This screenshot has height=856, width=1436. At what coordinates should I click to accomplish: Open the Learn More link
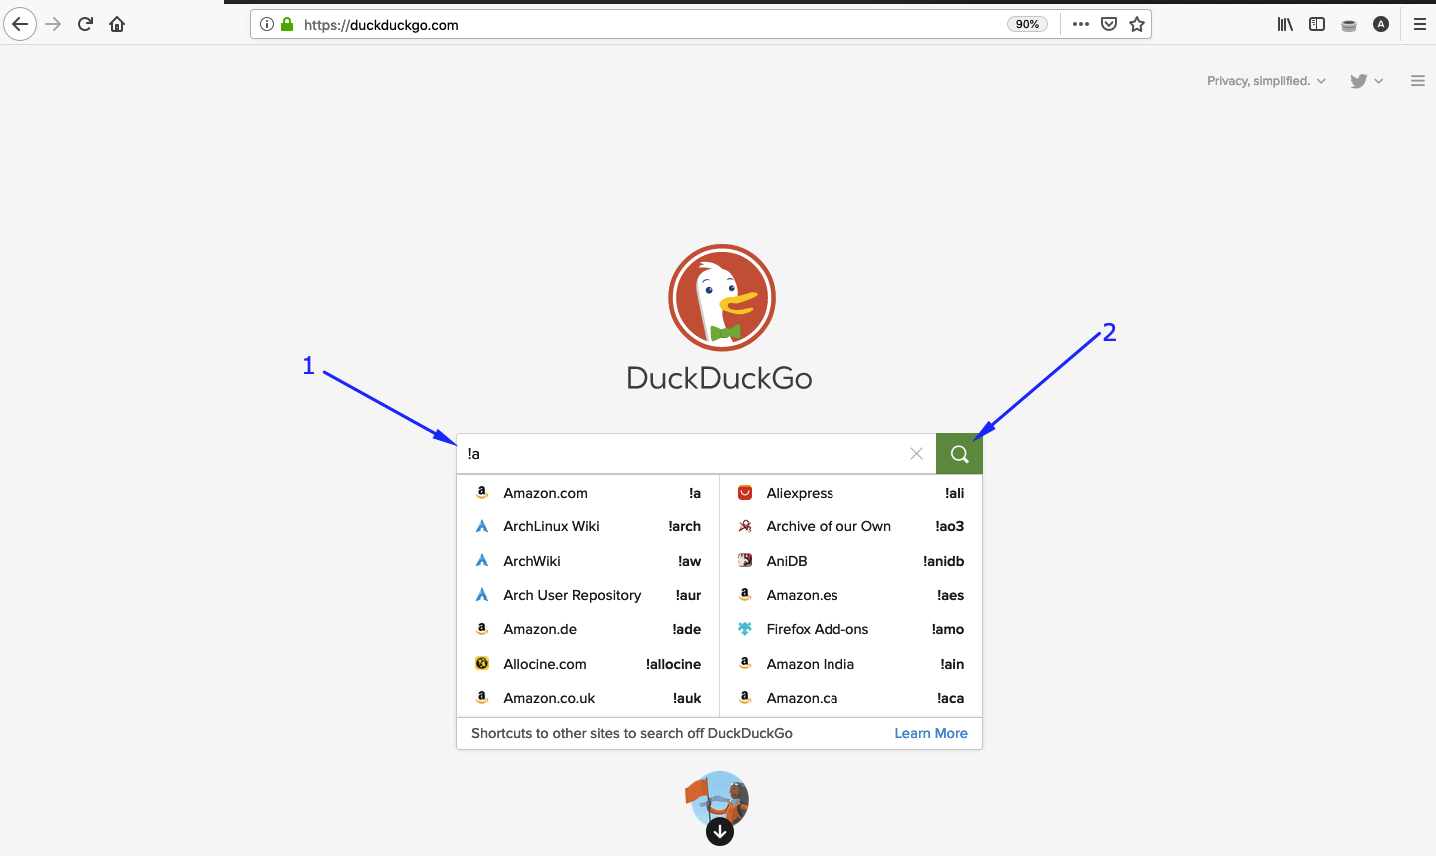pyautogui.click(x=930, y=733)
